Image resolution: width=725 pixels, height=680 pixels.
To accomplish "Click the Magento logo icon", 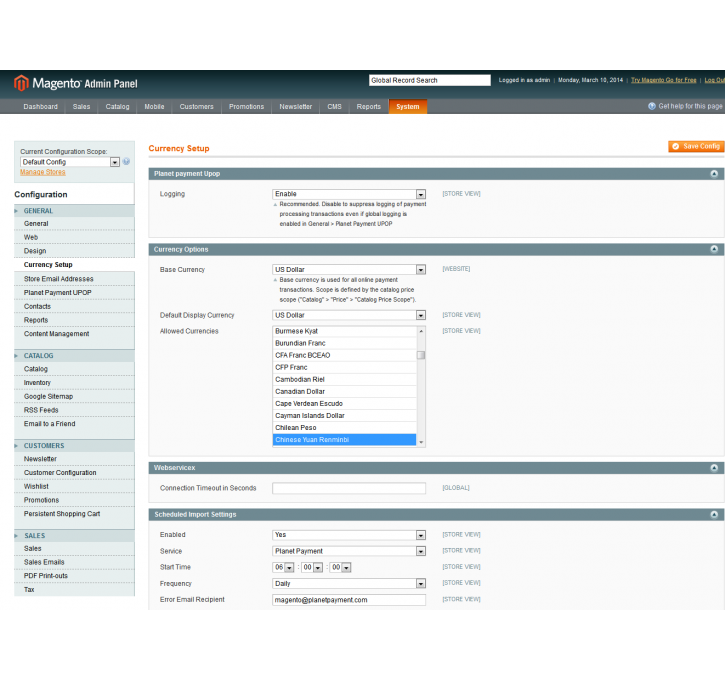I will pyautogui.click(x=21, y=83).
